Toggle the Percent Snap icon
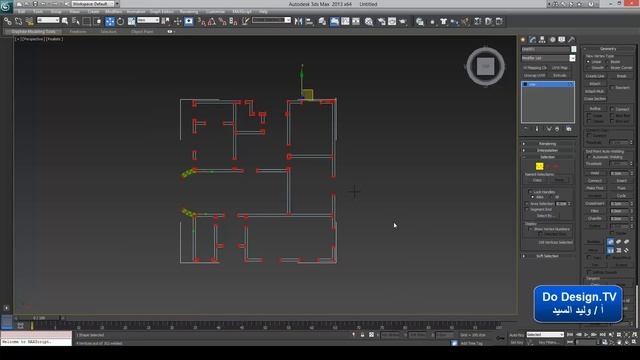Screen dimensions: 640x360 222,21
